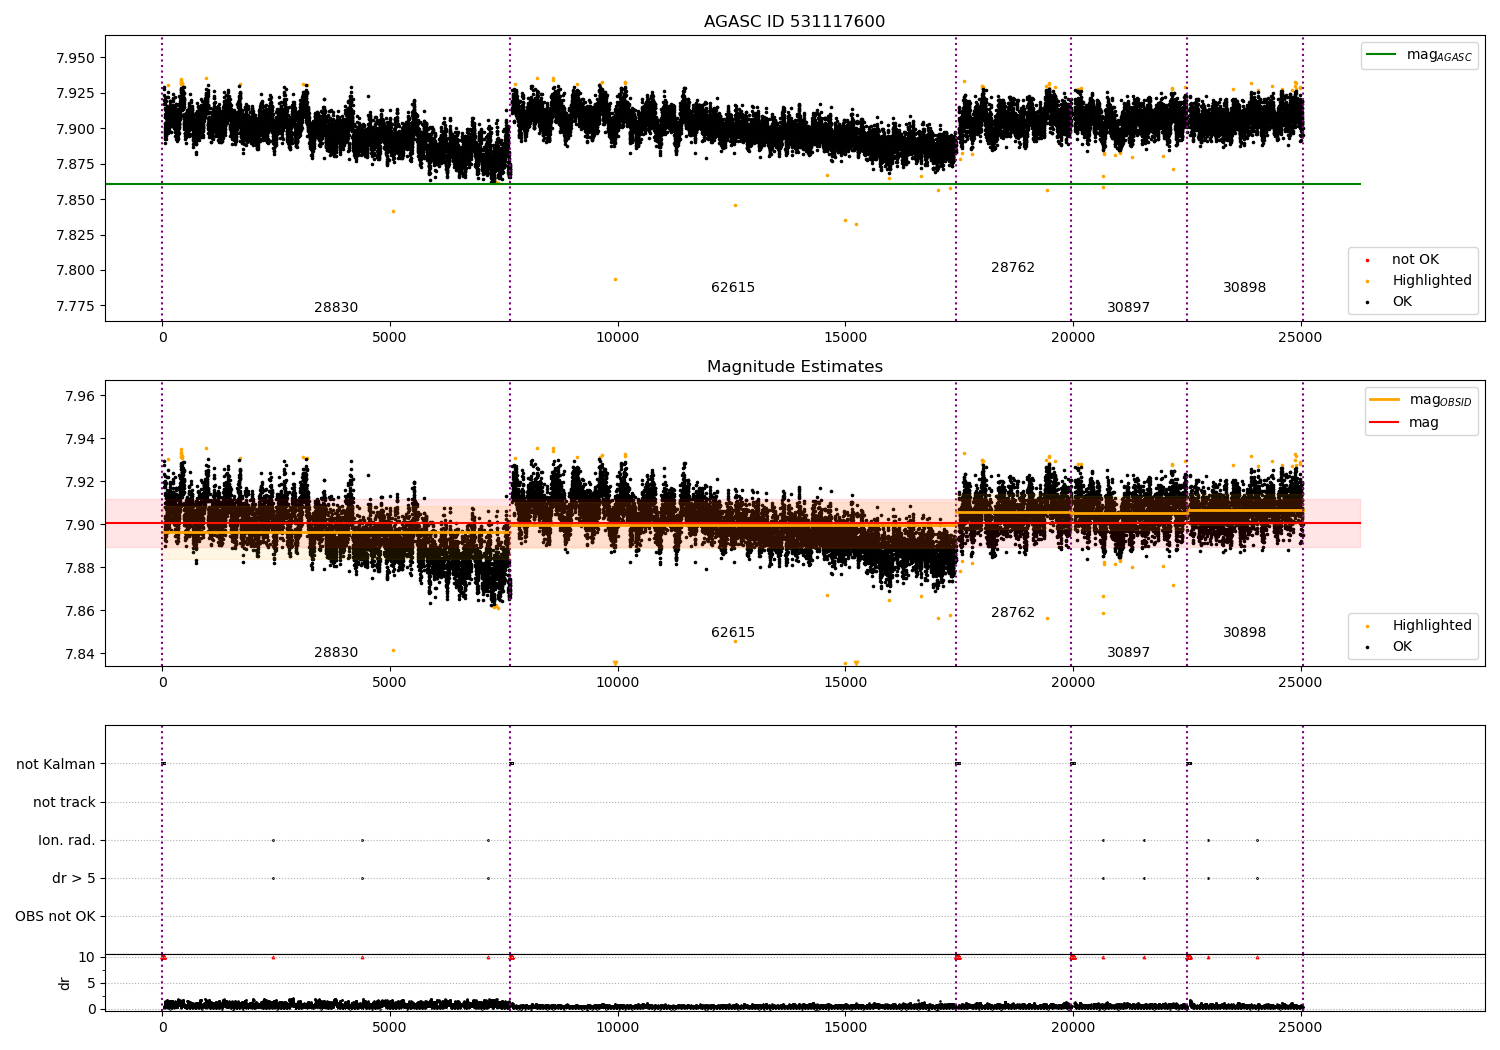Click "OK" legend entry in AGASC ID plot

1391,302
